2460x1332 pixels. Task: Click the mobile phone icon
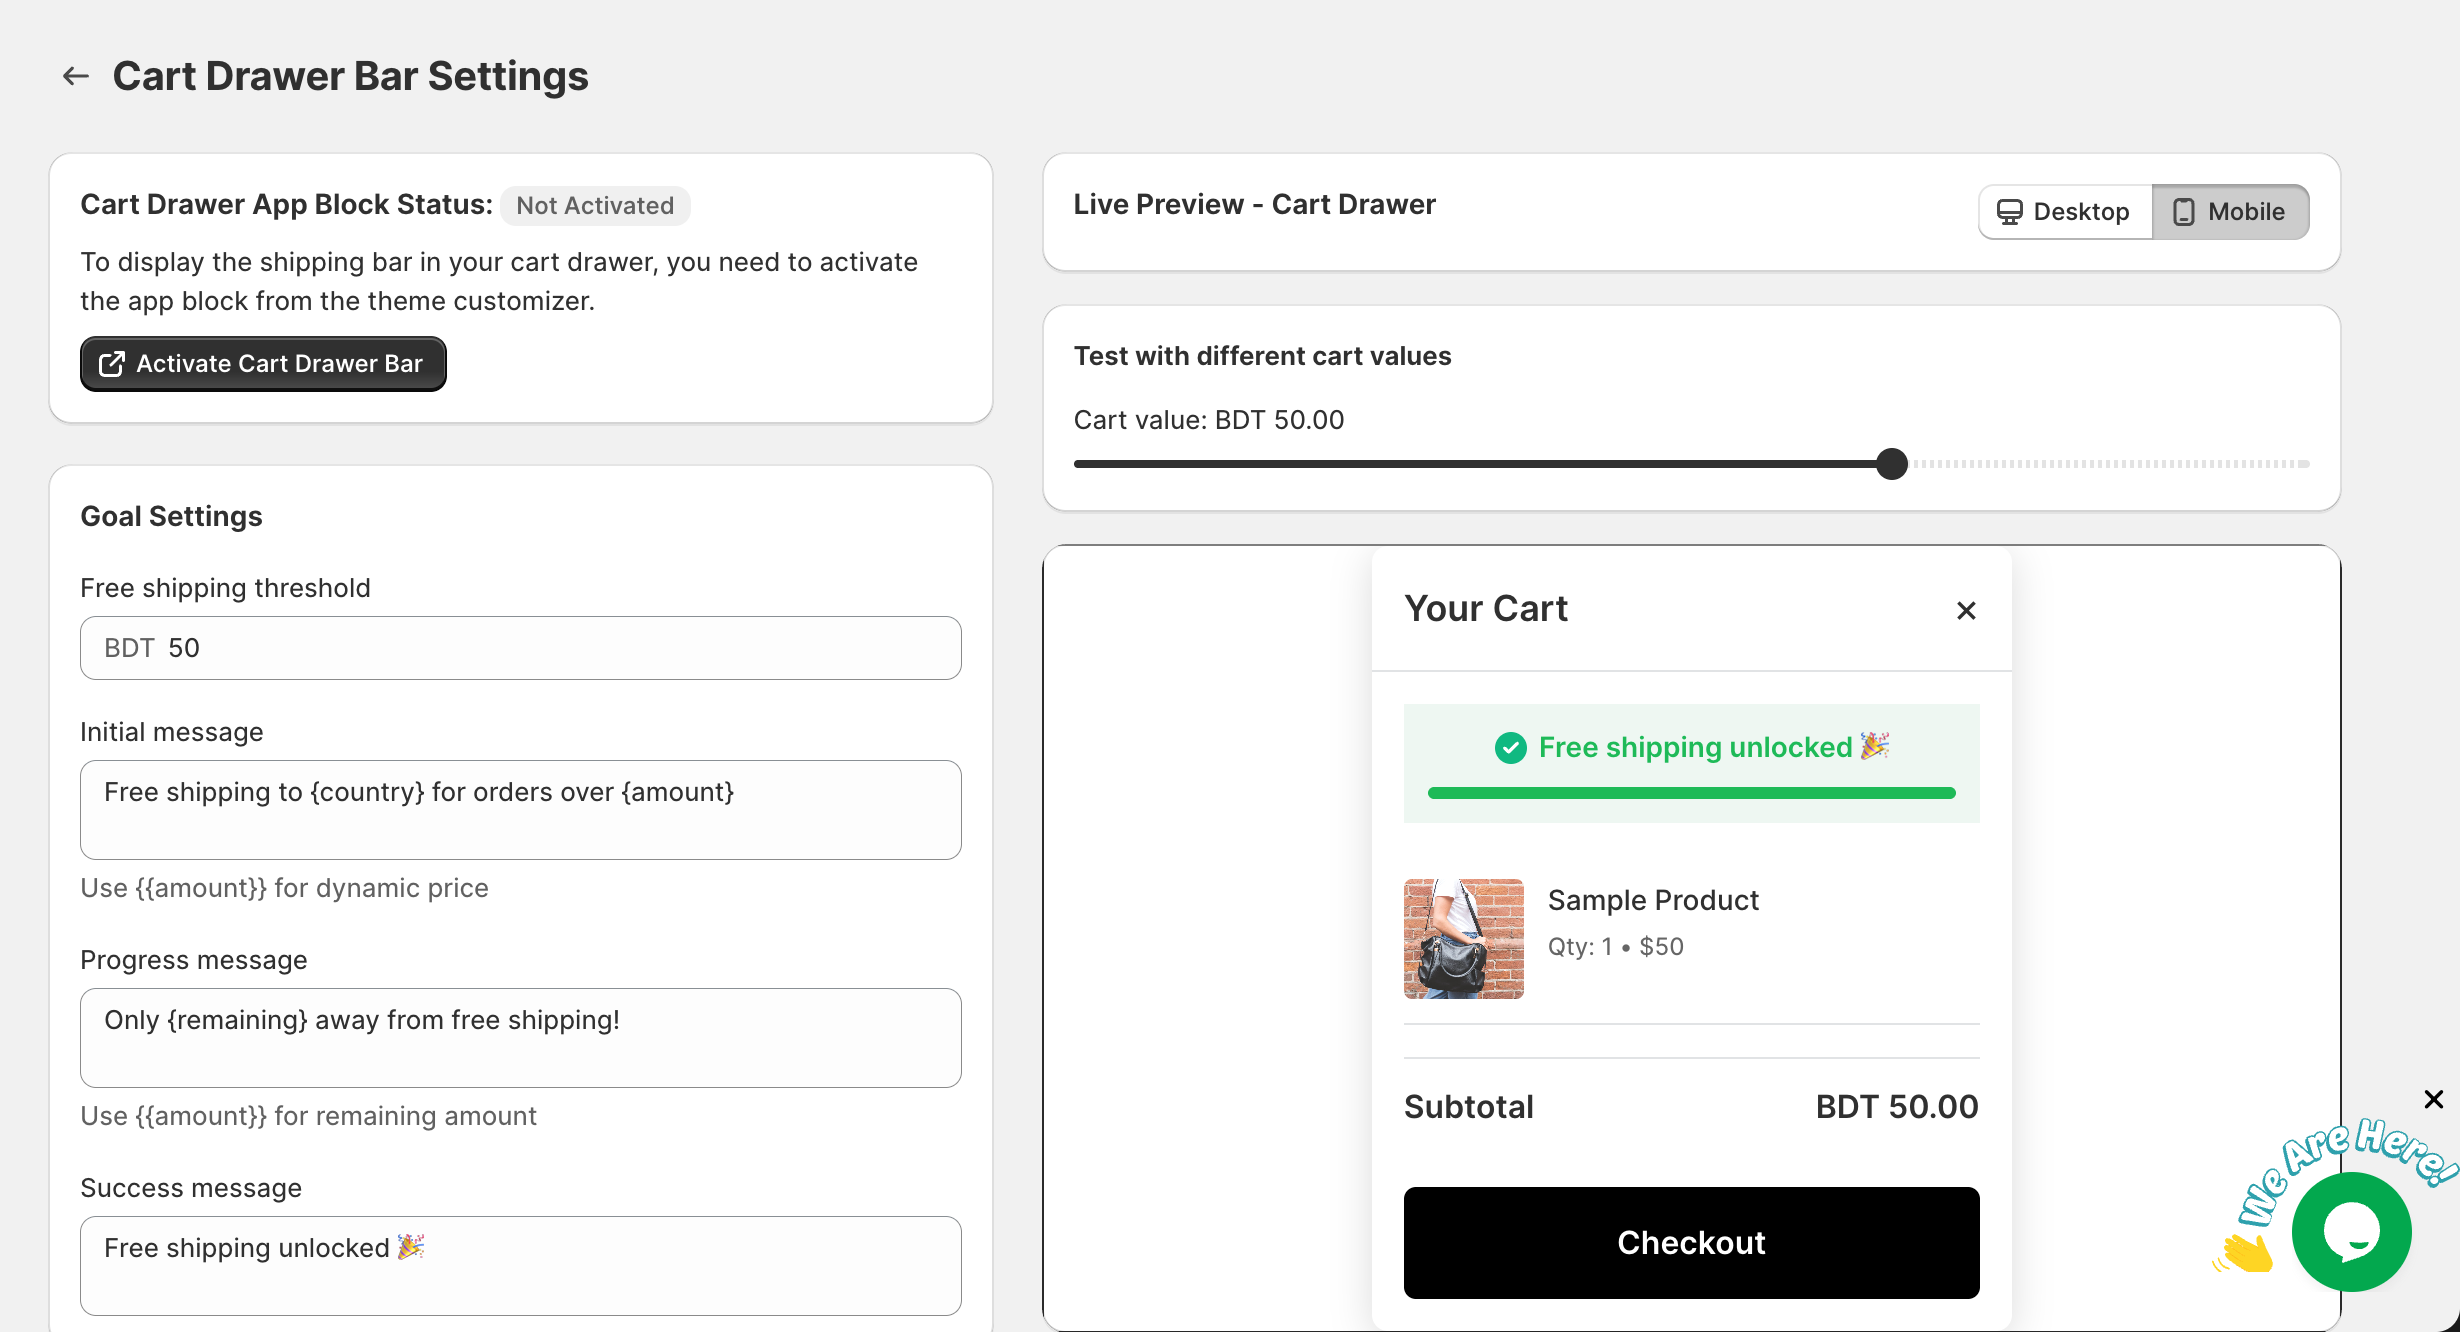click(2184, 212)
